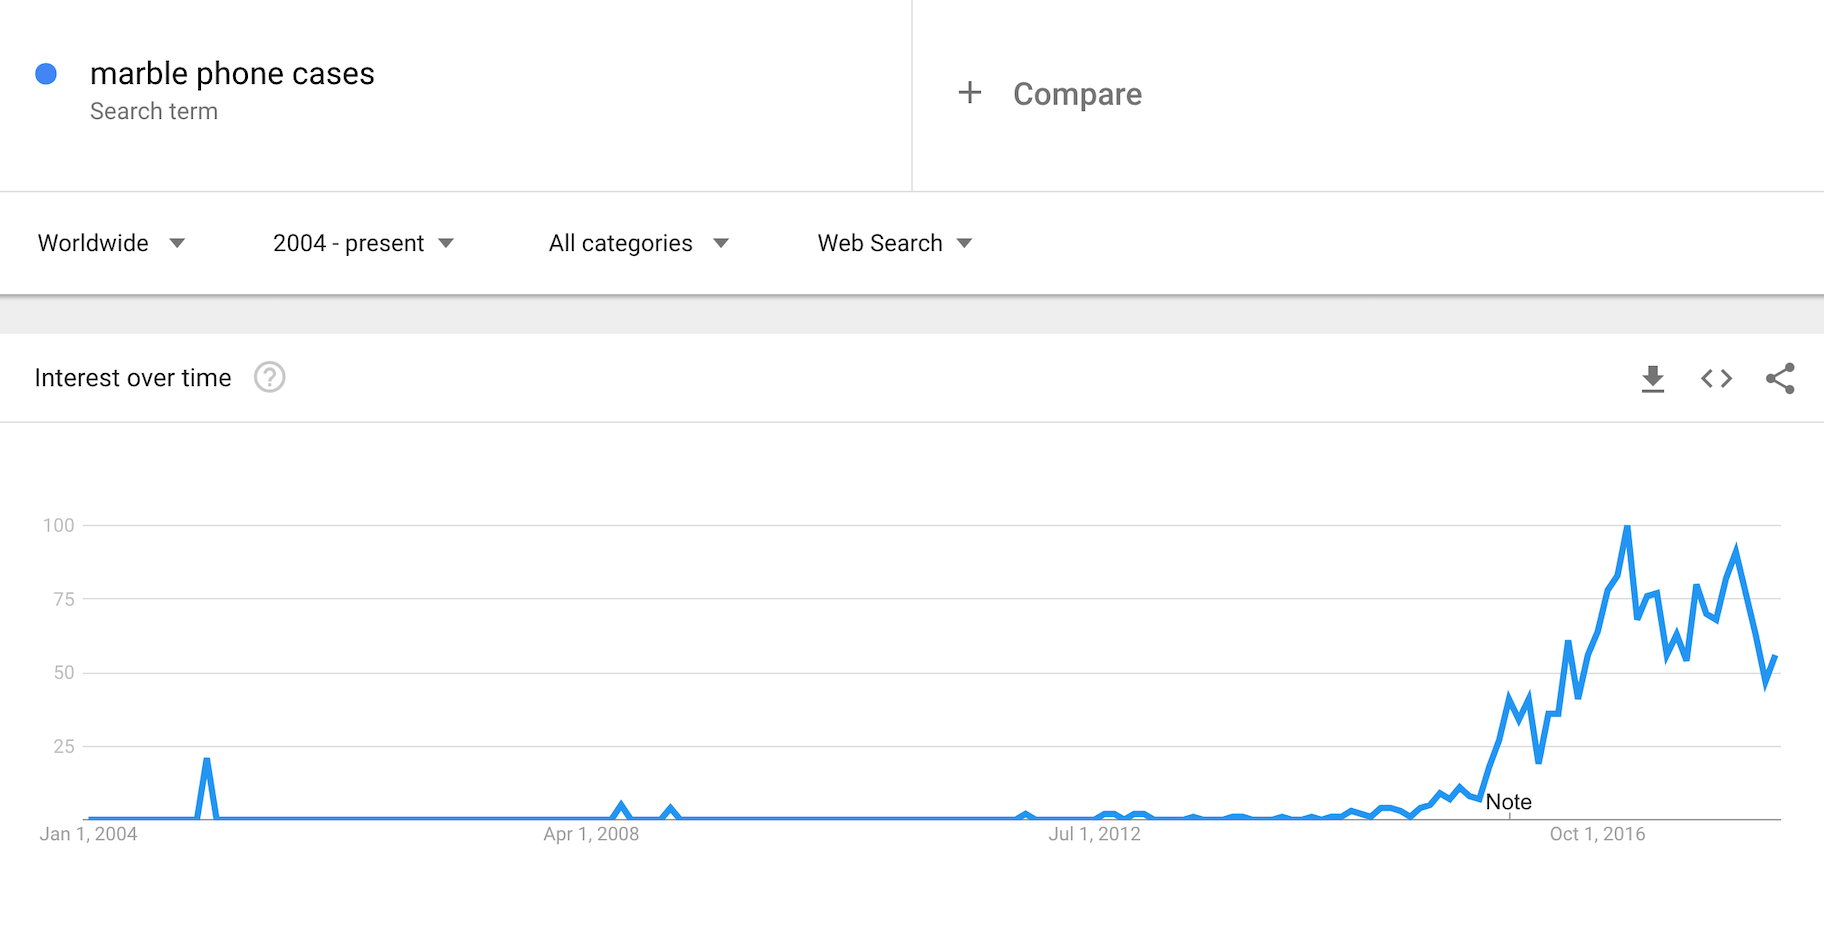Click the Interest over time heading
Screen dimensions: 1824x935
[133, 378]
